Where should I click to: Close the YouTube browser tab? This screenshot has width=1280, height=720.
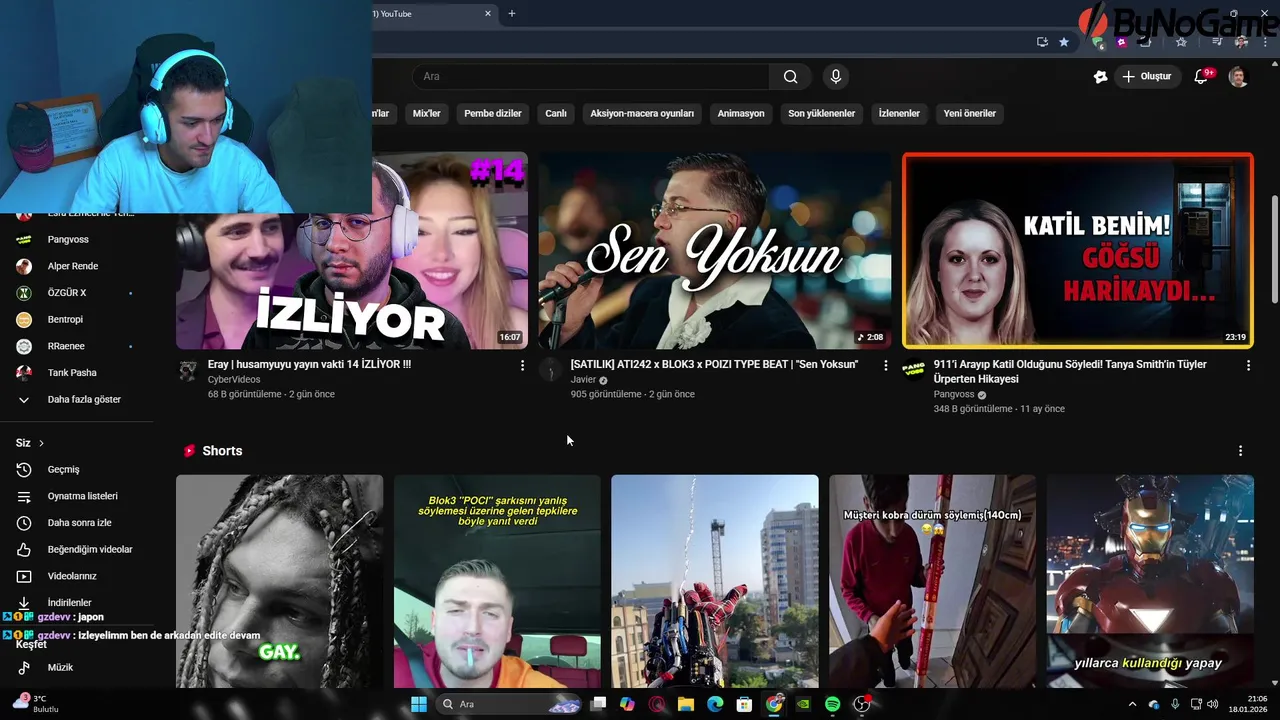tap(488, 14)
